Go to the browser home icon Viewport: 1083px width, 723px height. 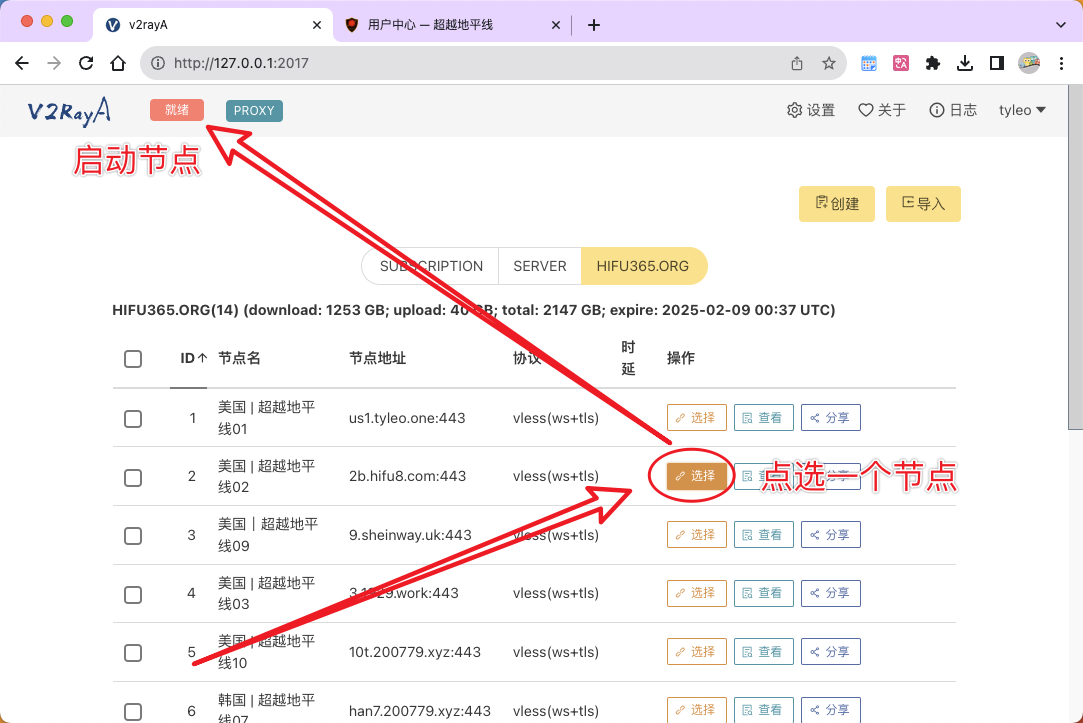tap(118, 63)
